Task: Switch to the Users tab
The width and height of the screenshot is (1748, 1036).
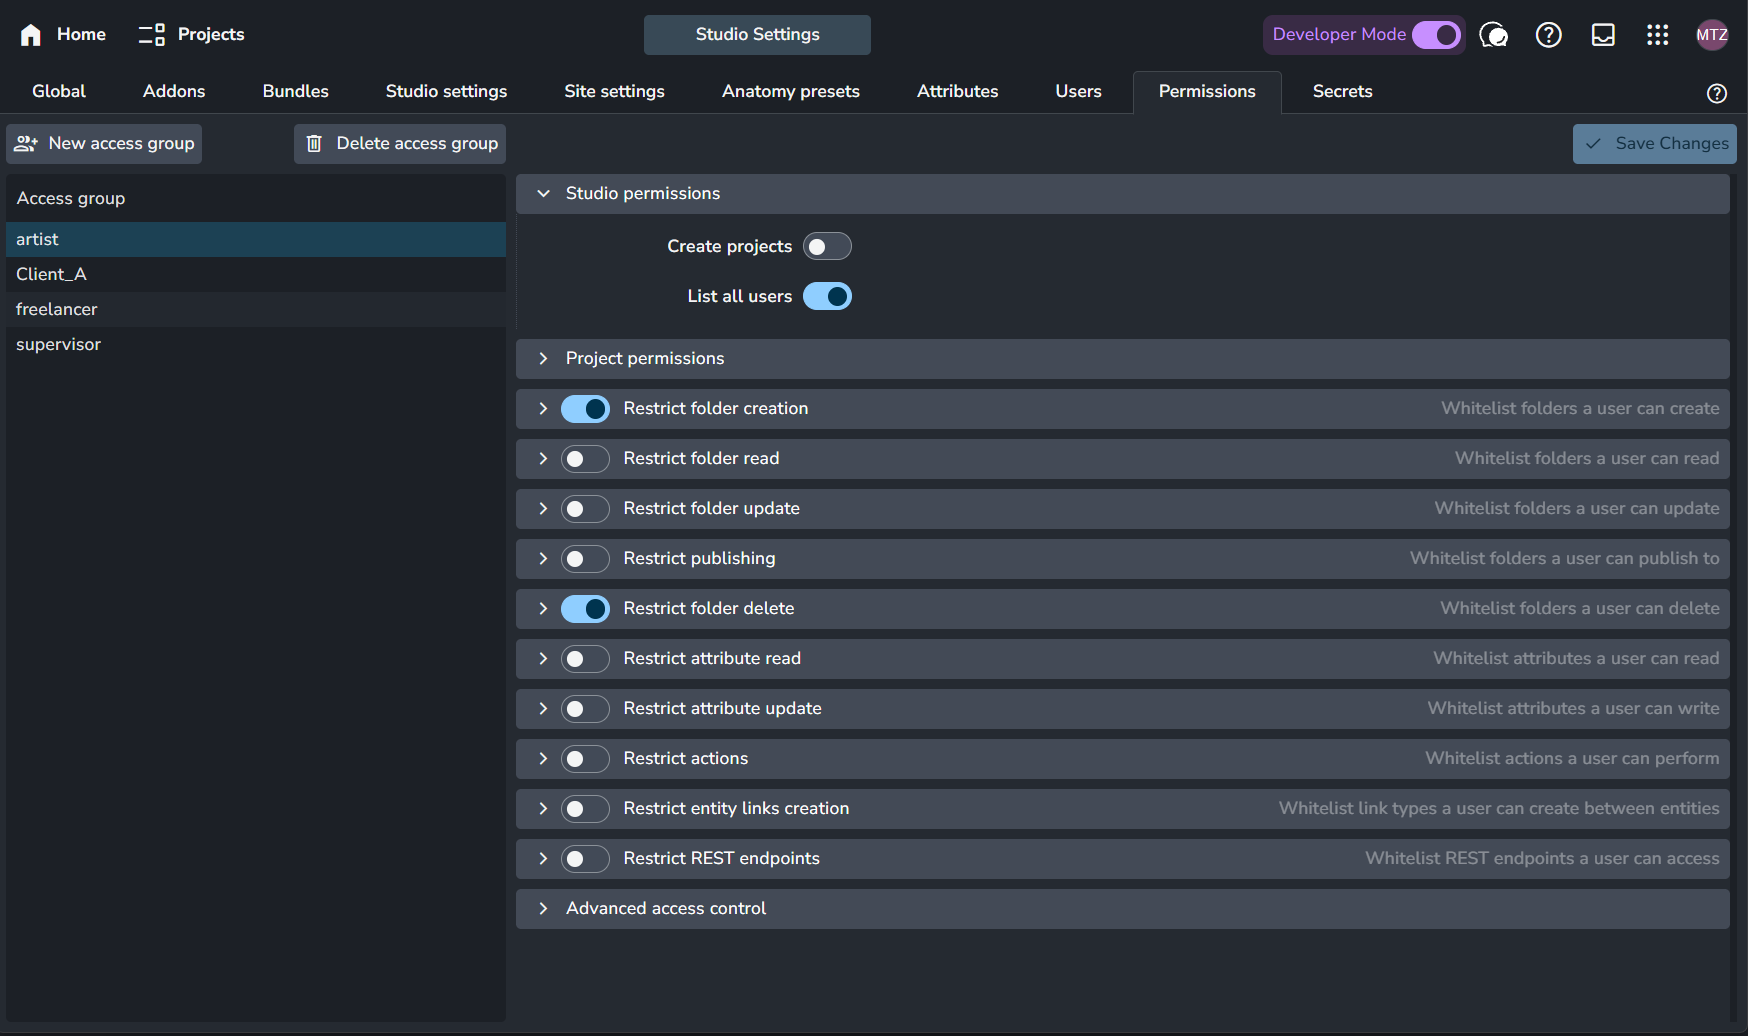Action: 1078,91
